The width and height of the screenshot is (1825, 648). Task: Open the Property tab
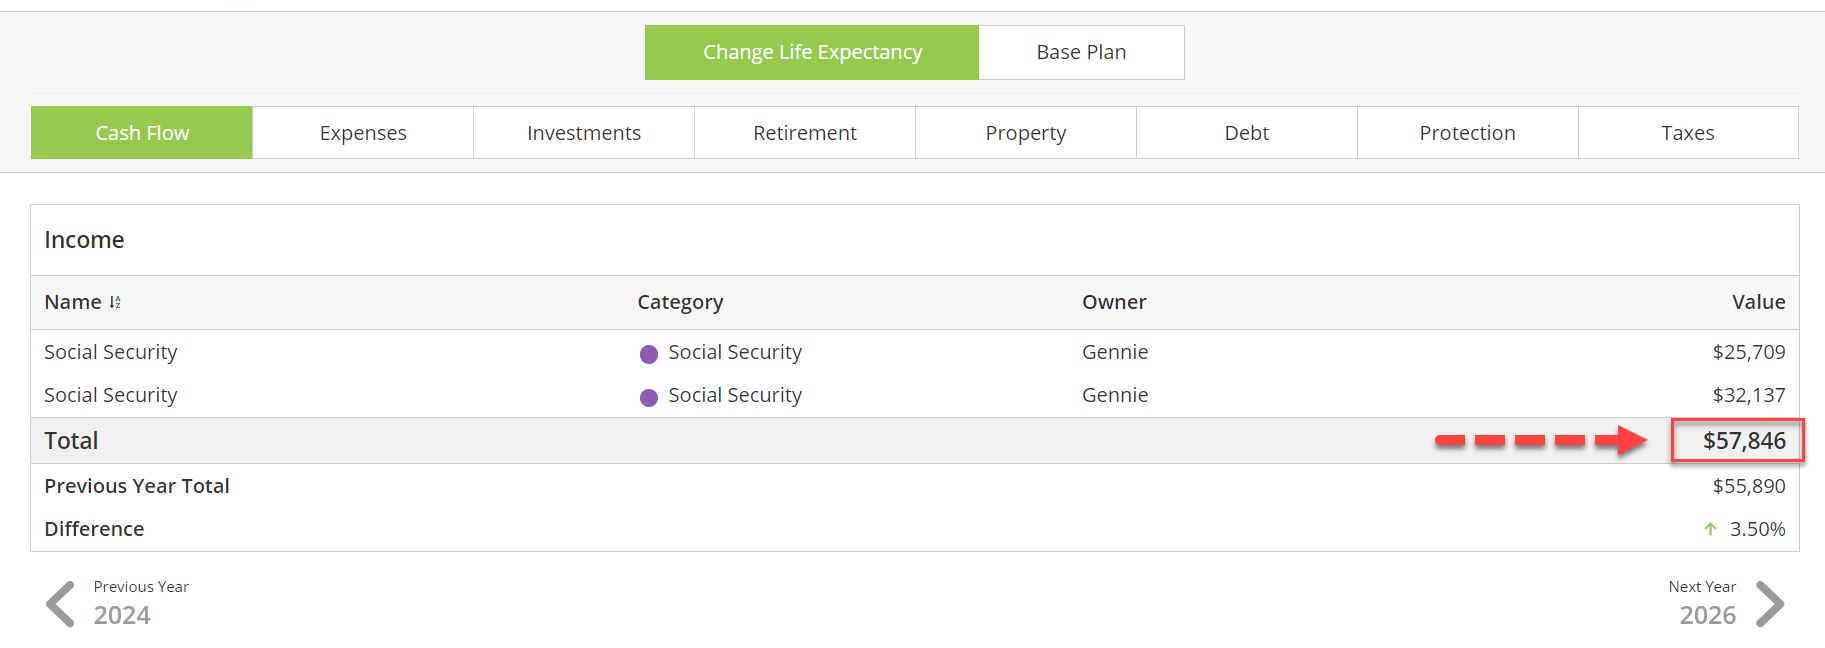coord(1026,133)
